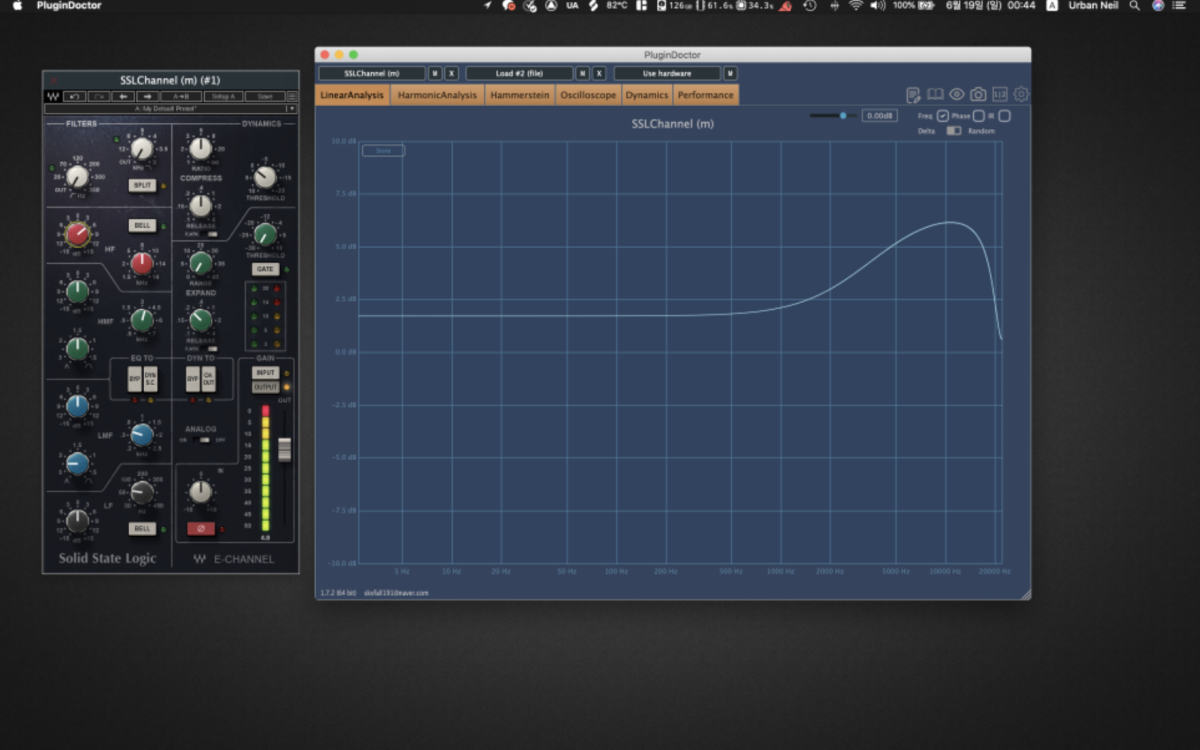Toggle the LF BELL button

click(x=142, y=528)
